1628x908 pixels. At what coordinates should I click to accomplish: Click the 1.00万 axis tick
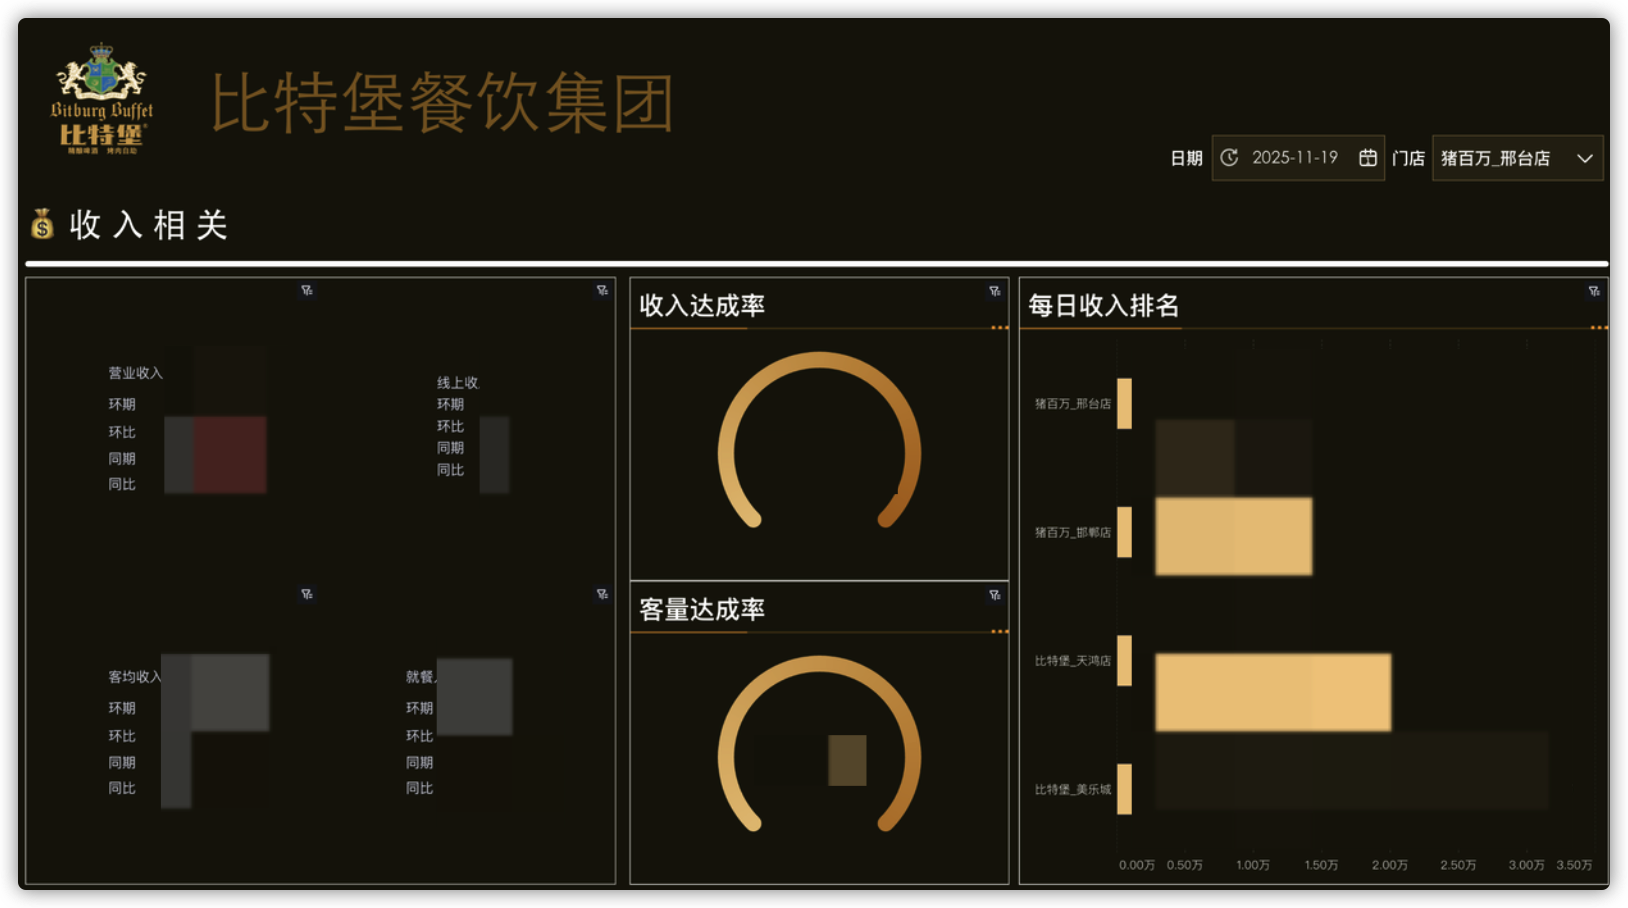(x=1253, y=865)
